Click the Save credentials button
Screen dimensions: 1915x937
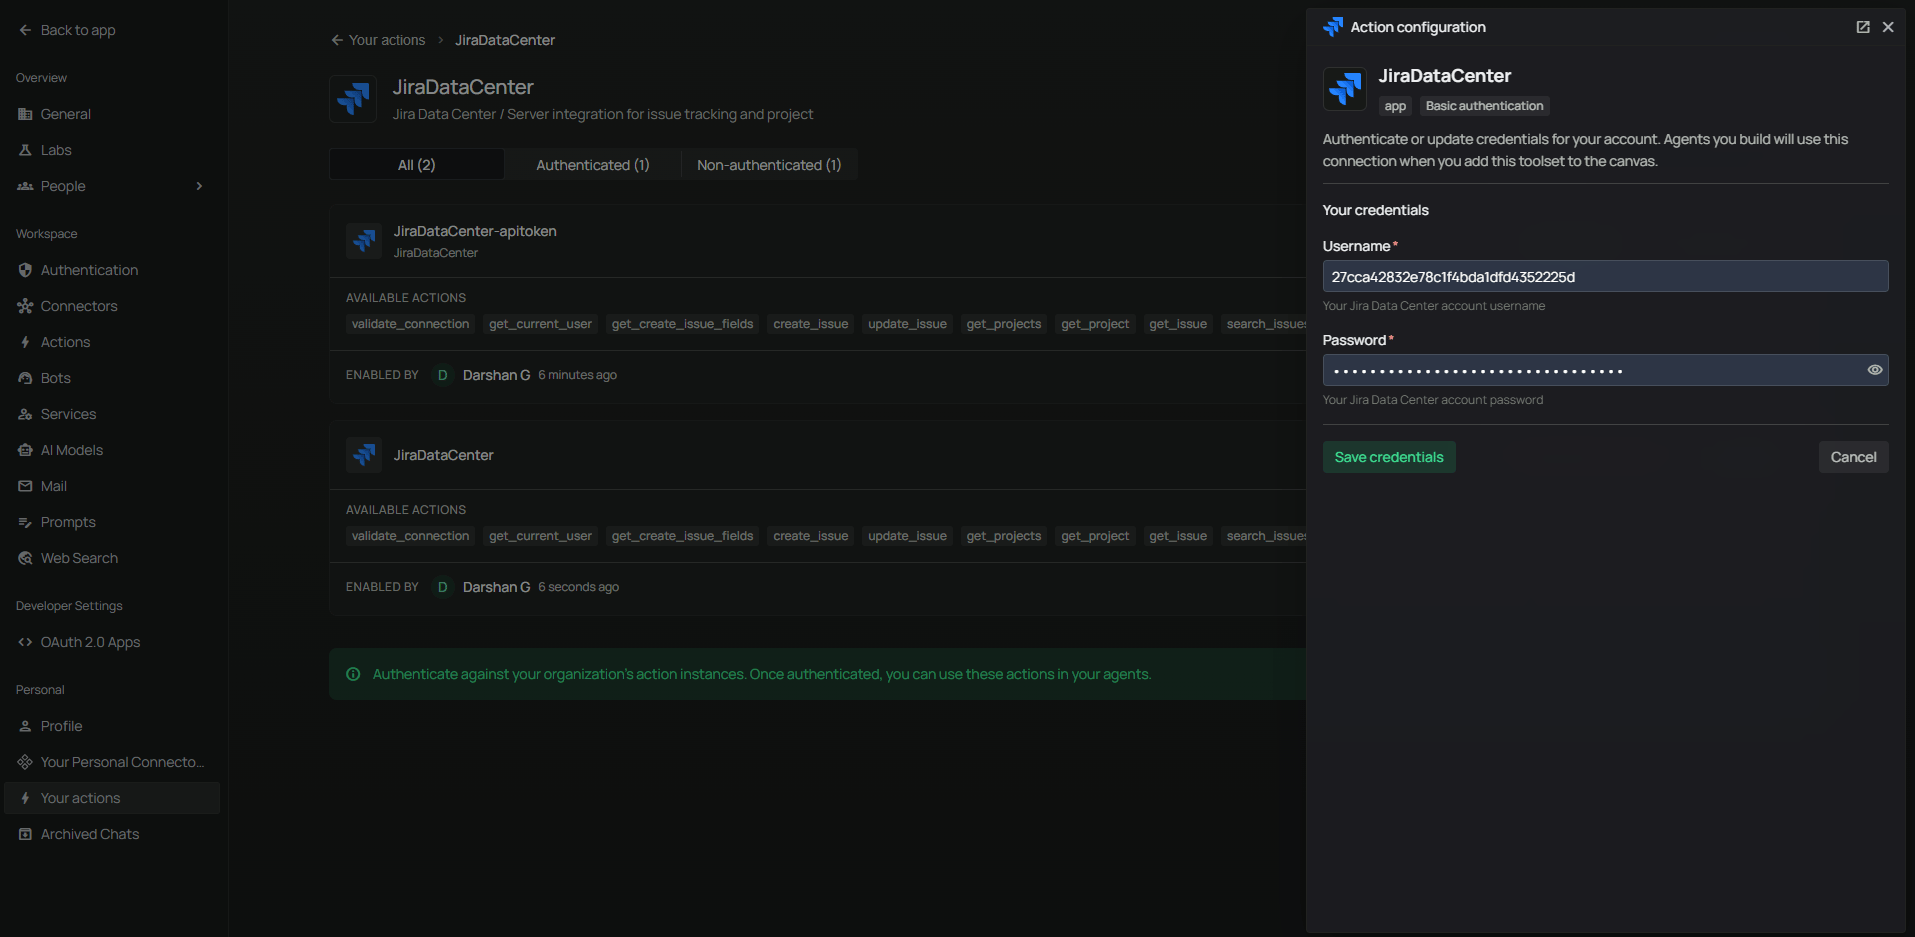(x=1389, y=457)
